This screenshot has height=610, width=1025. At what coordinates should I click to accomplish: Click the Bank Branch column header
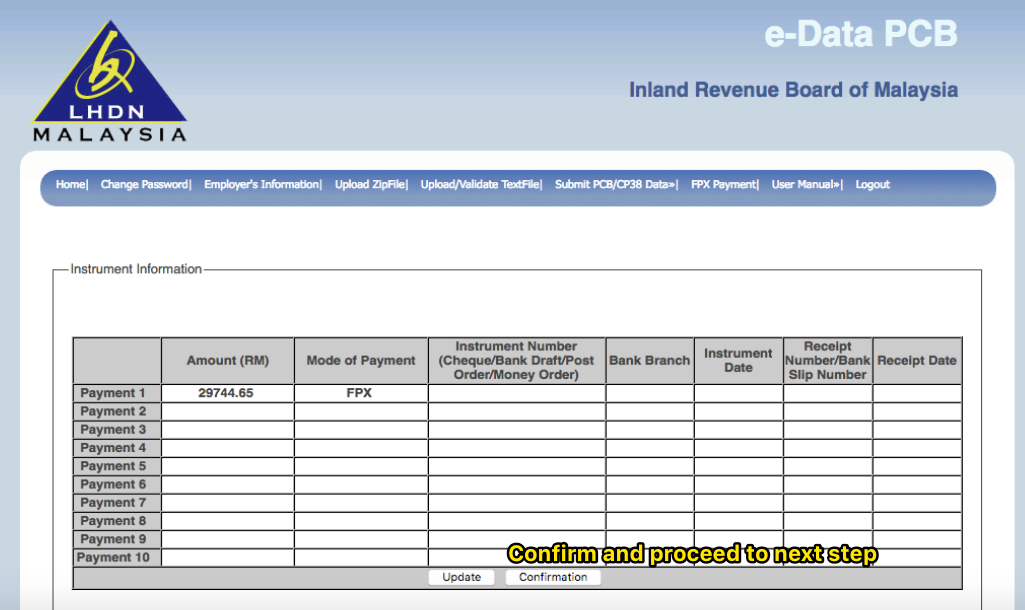(650, 360)
